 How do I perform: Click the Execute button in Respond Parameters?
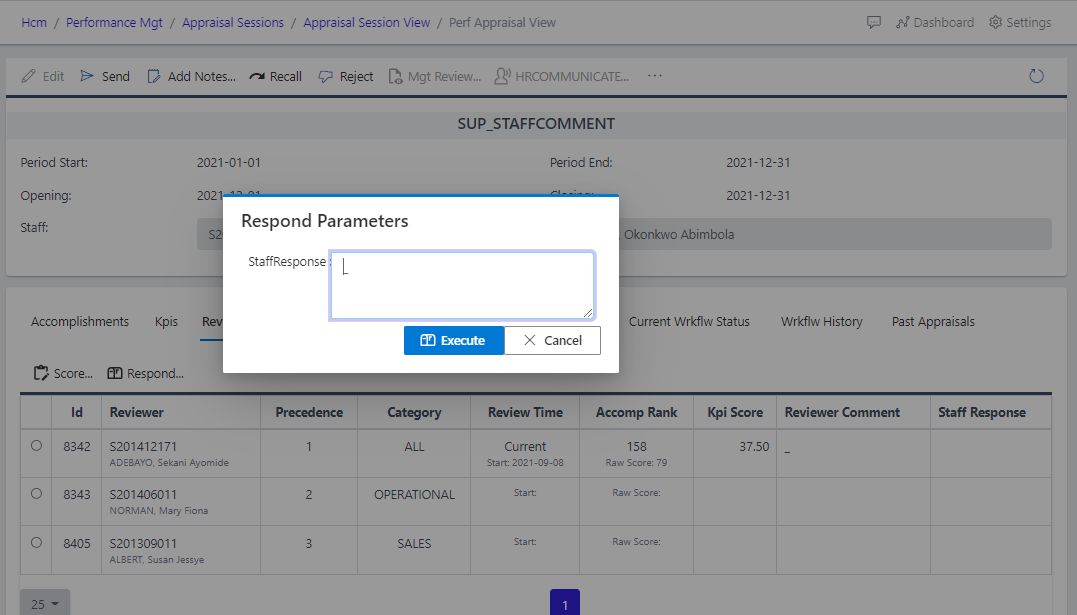pyautogui.click(x=453, y=340)
